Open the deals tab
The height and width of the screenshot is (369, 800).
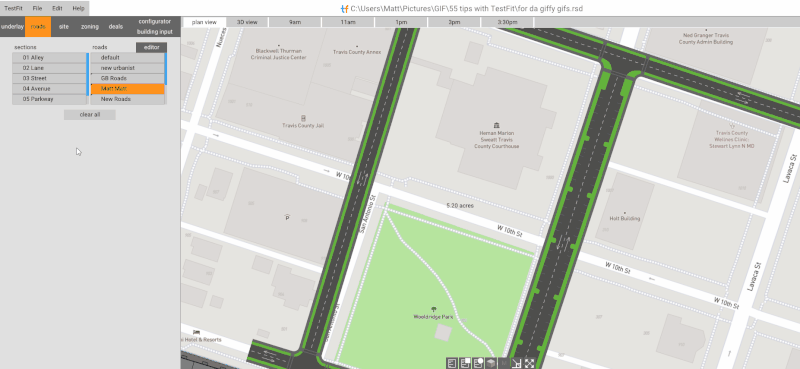pyautogui.click(x=116, y=27)
